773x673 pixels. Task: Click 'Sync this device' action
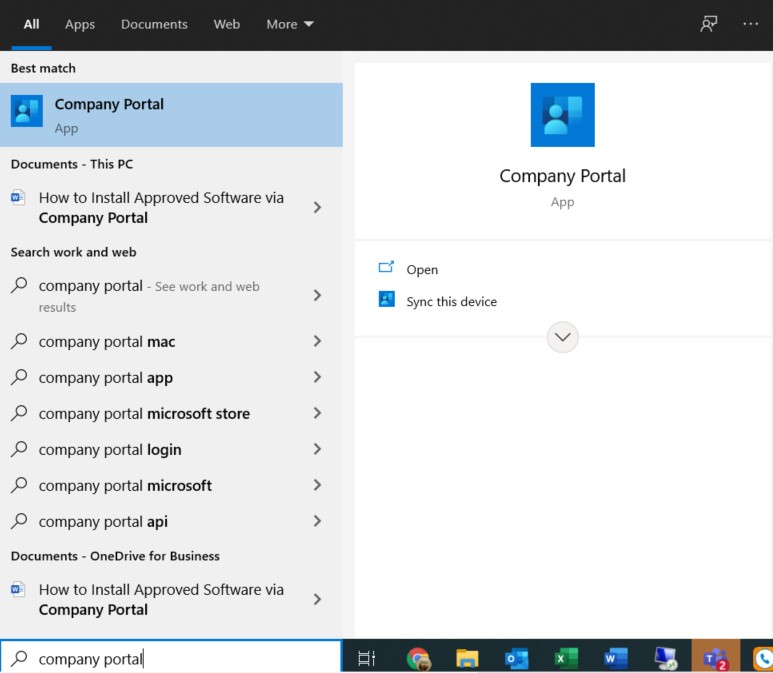(x=451, y=302)
